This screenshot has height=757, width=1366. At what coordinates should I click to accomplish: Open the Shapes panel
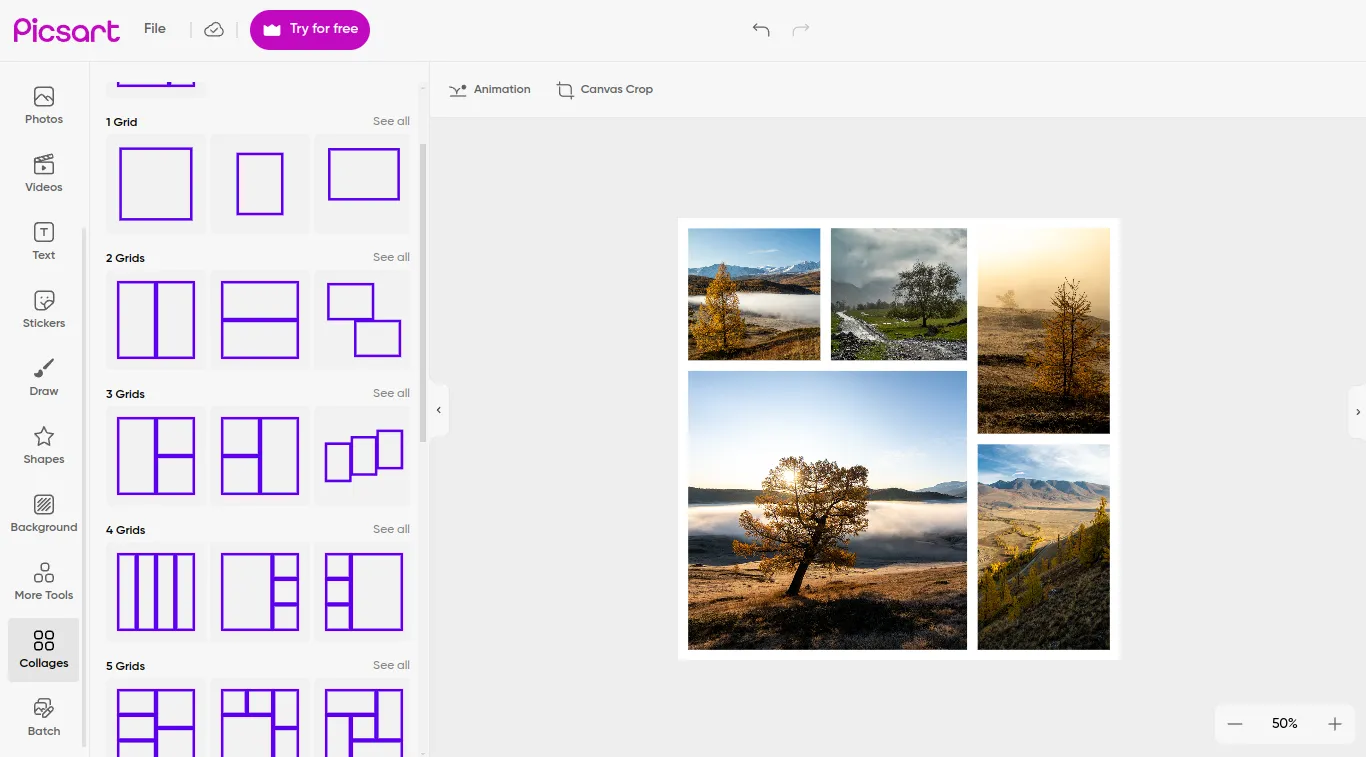coord(43,445)
